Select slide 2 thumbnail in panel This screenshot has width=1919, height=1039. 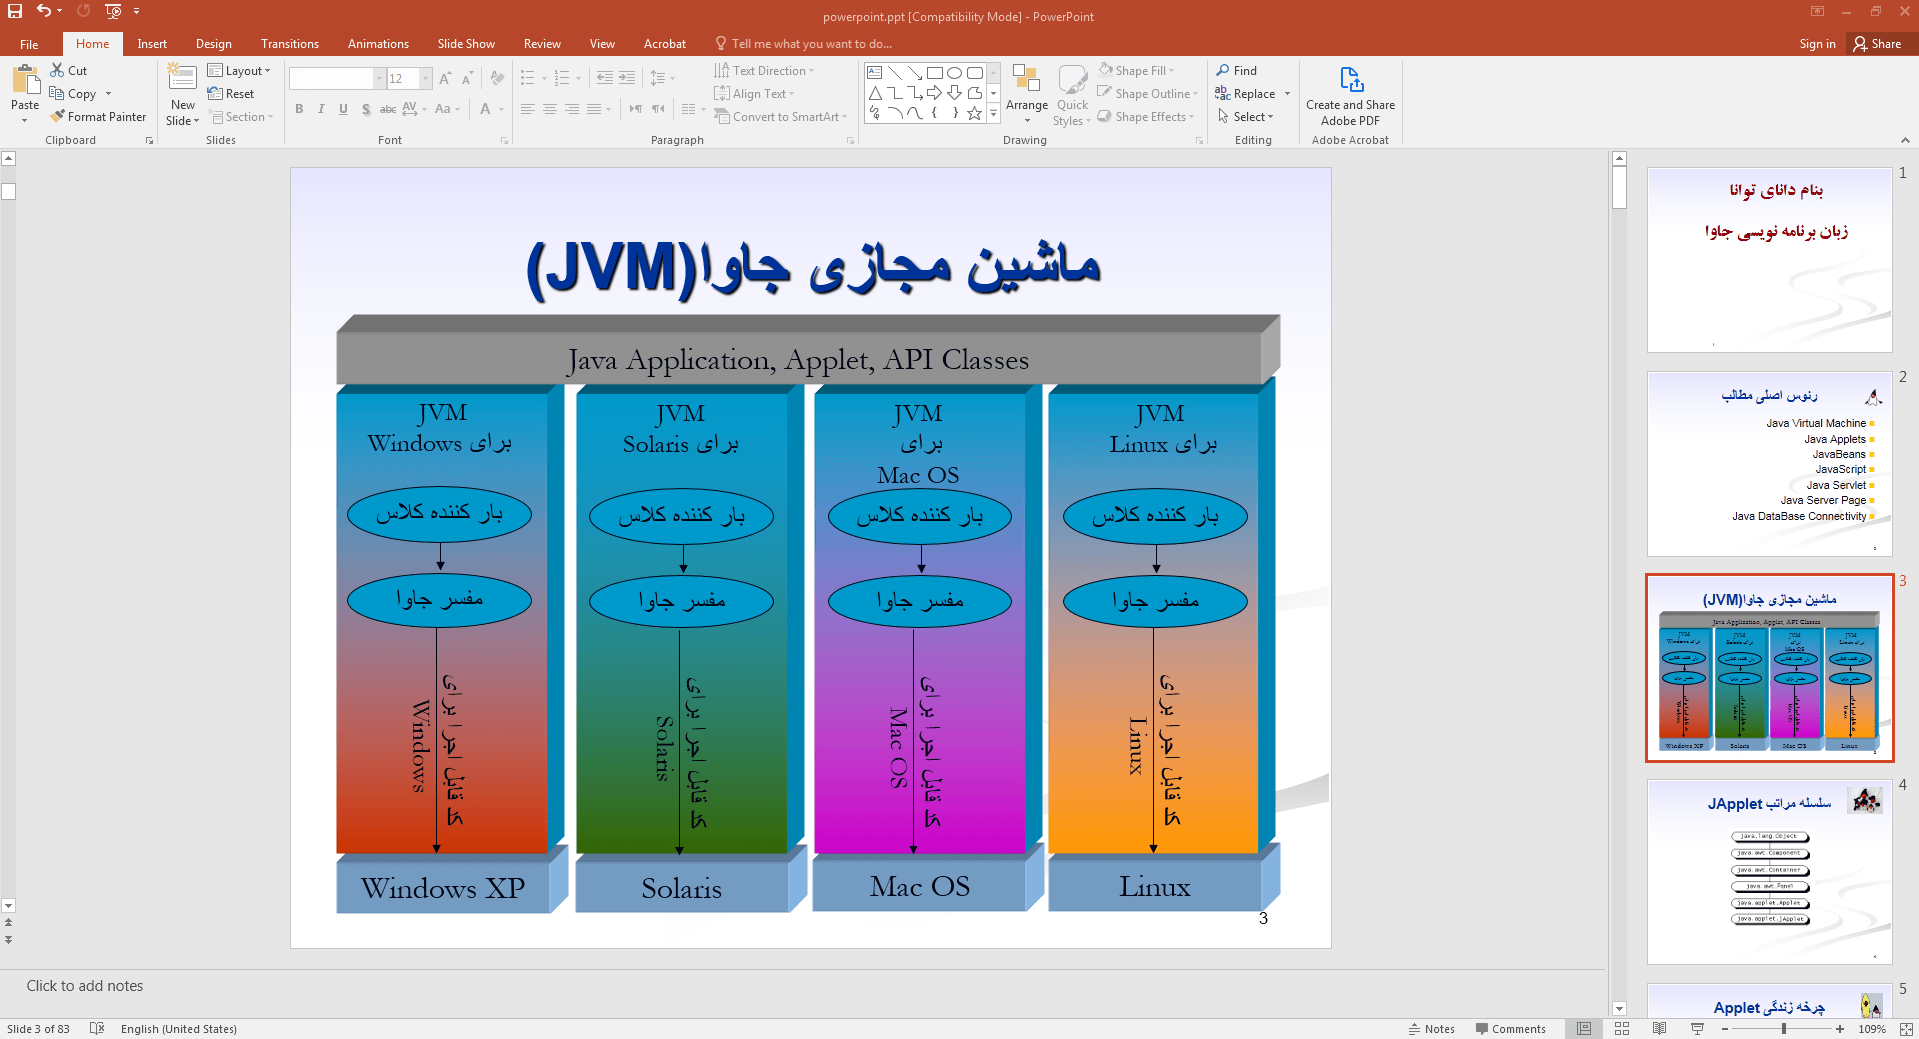[1769, 464]
